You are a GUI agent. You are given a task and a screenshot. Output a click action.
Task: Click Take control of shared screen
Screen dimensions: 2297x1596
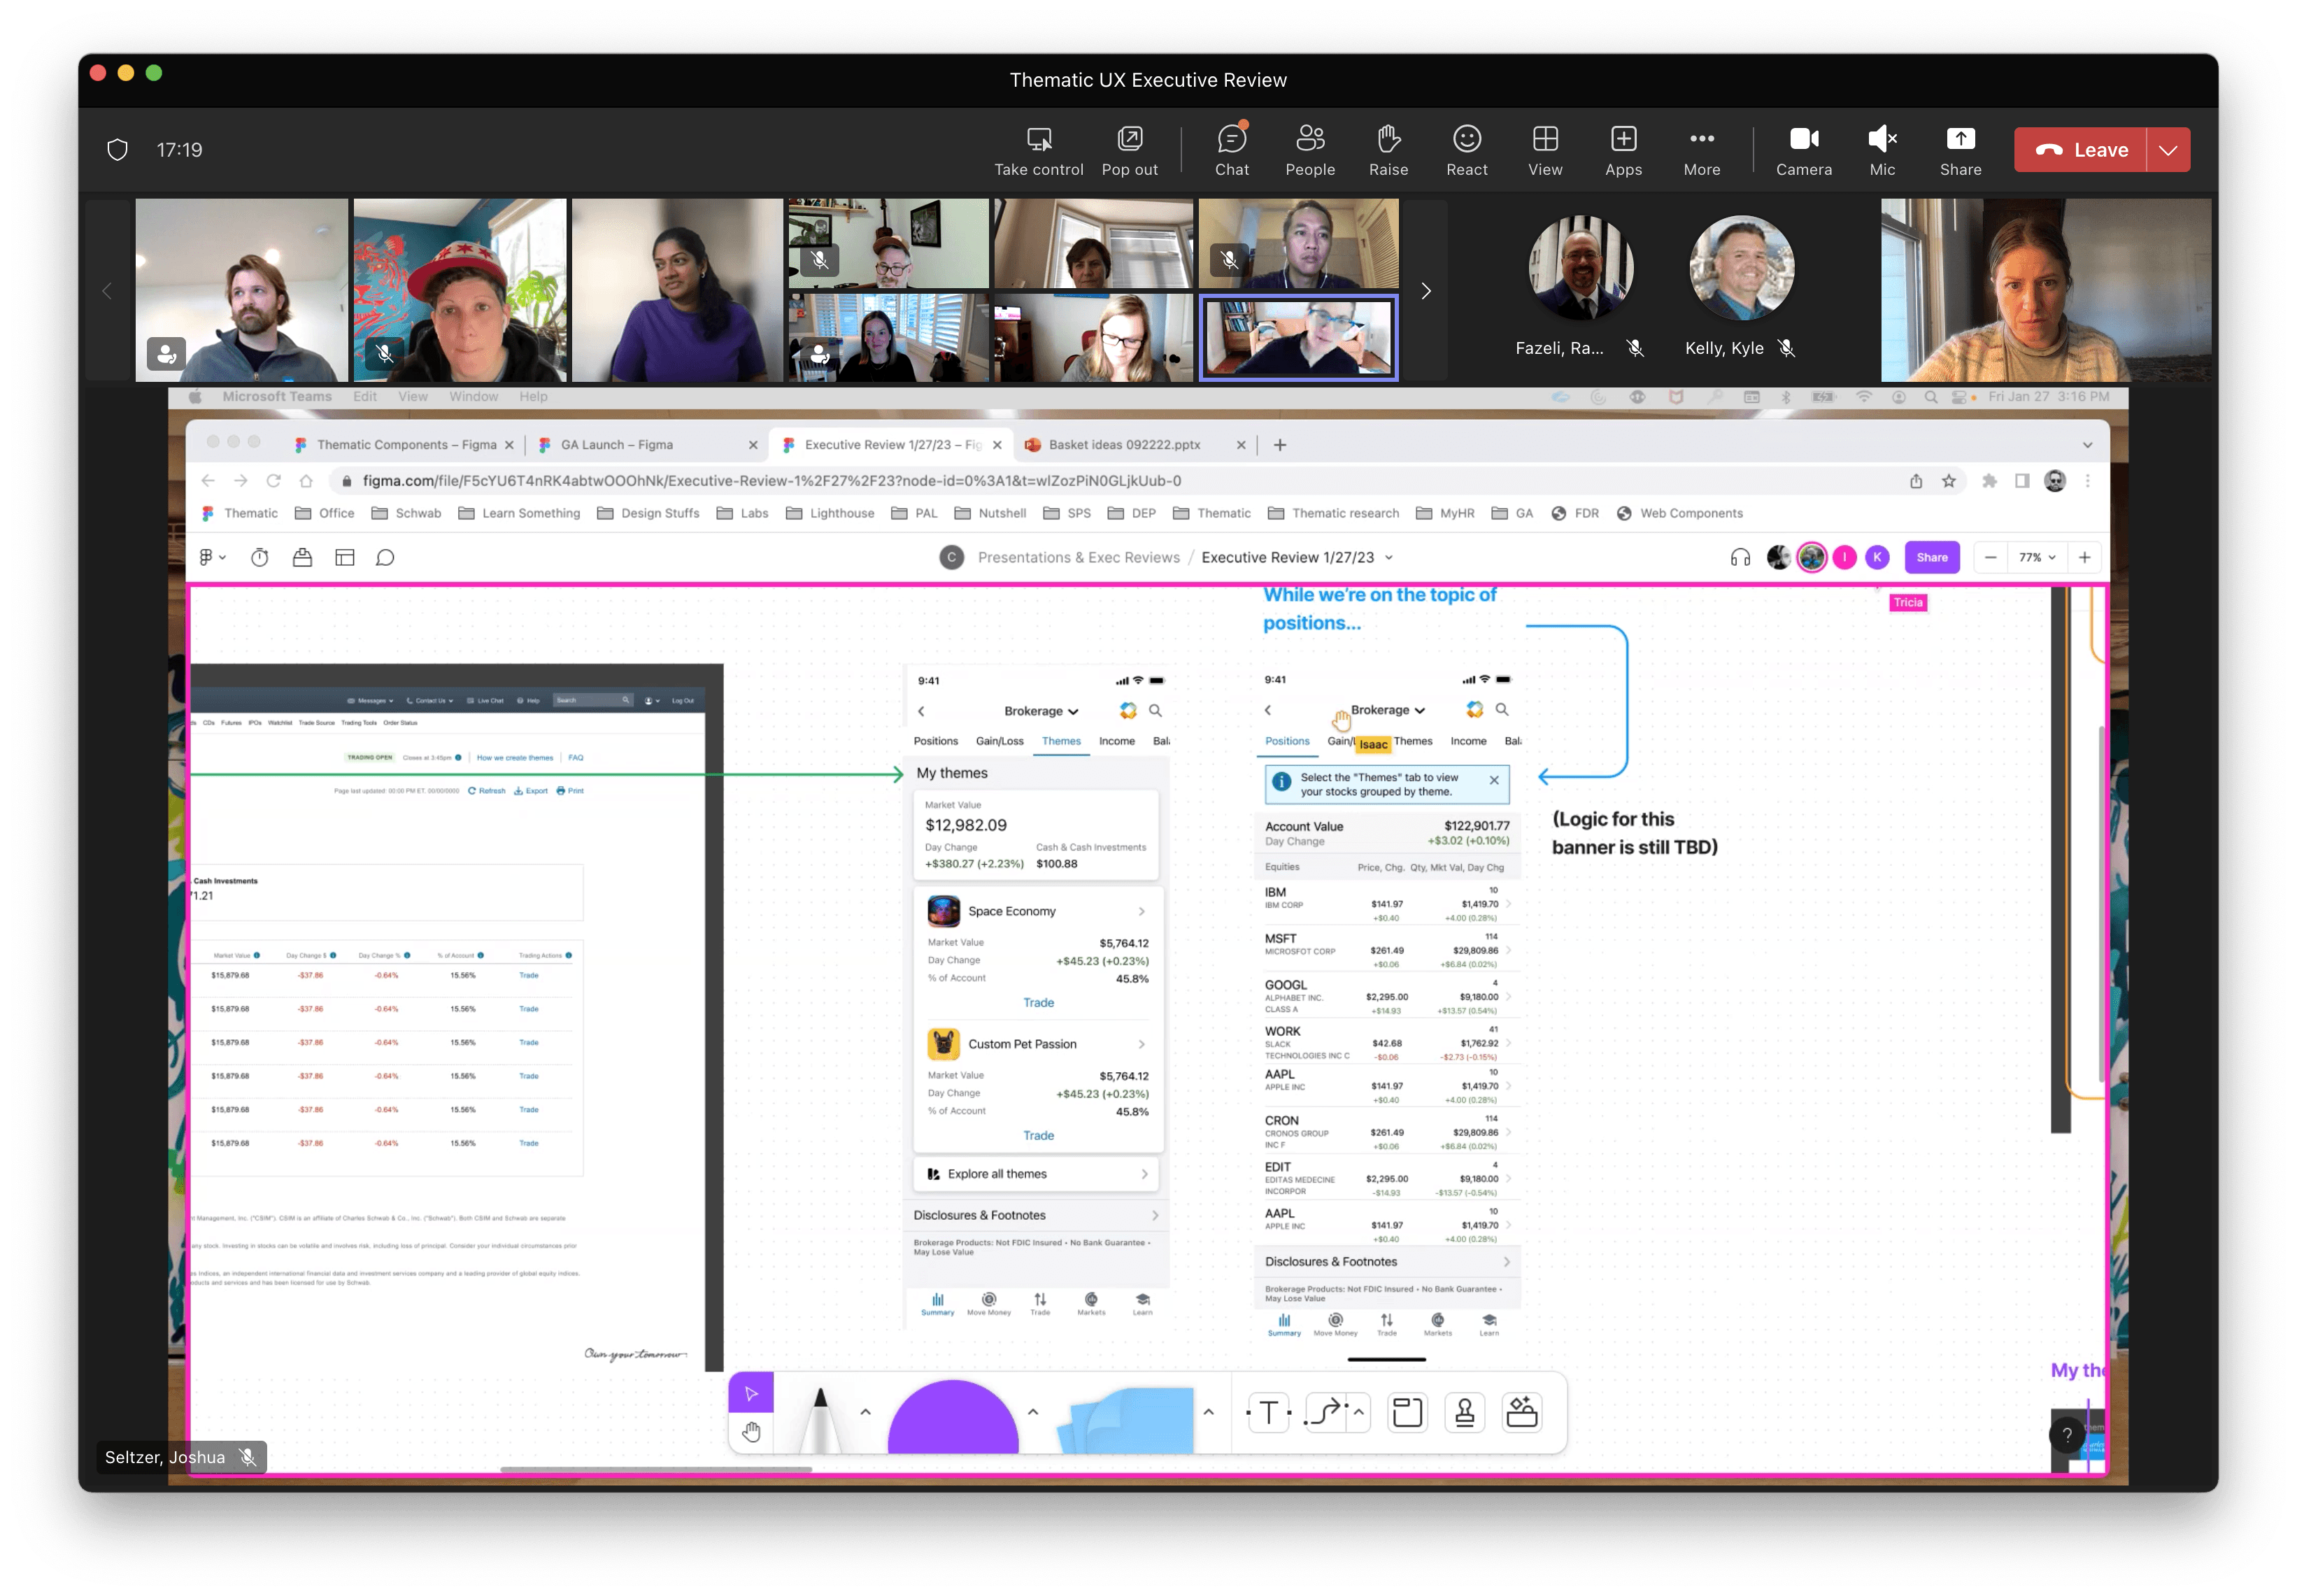coord(1038,150)
